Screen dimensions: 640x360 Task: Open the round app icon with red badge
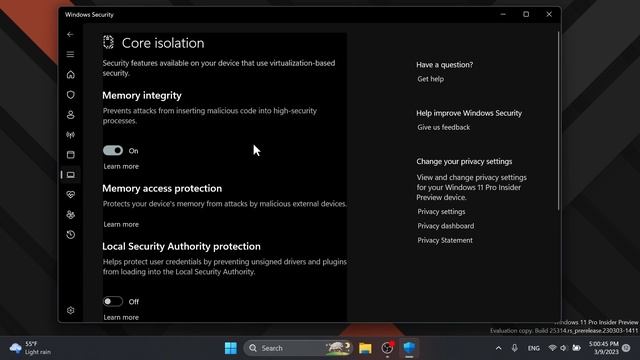point(387,348)
